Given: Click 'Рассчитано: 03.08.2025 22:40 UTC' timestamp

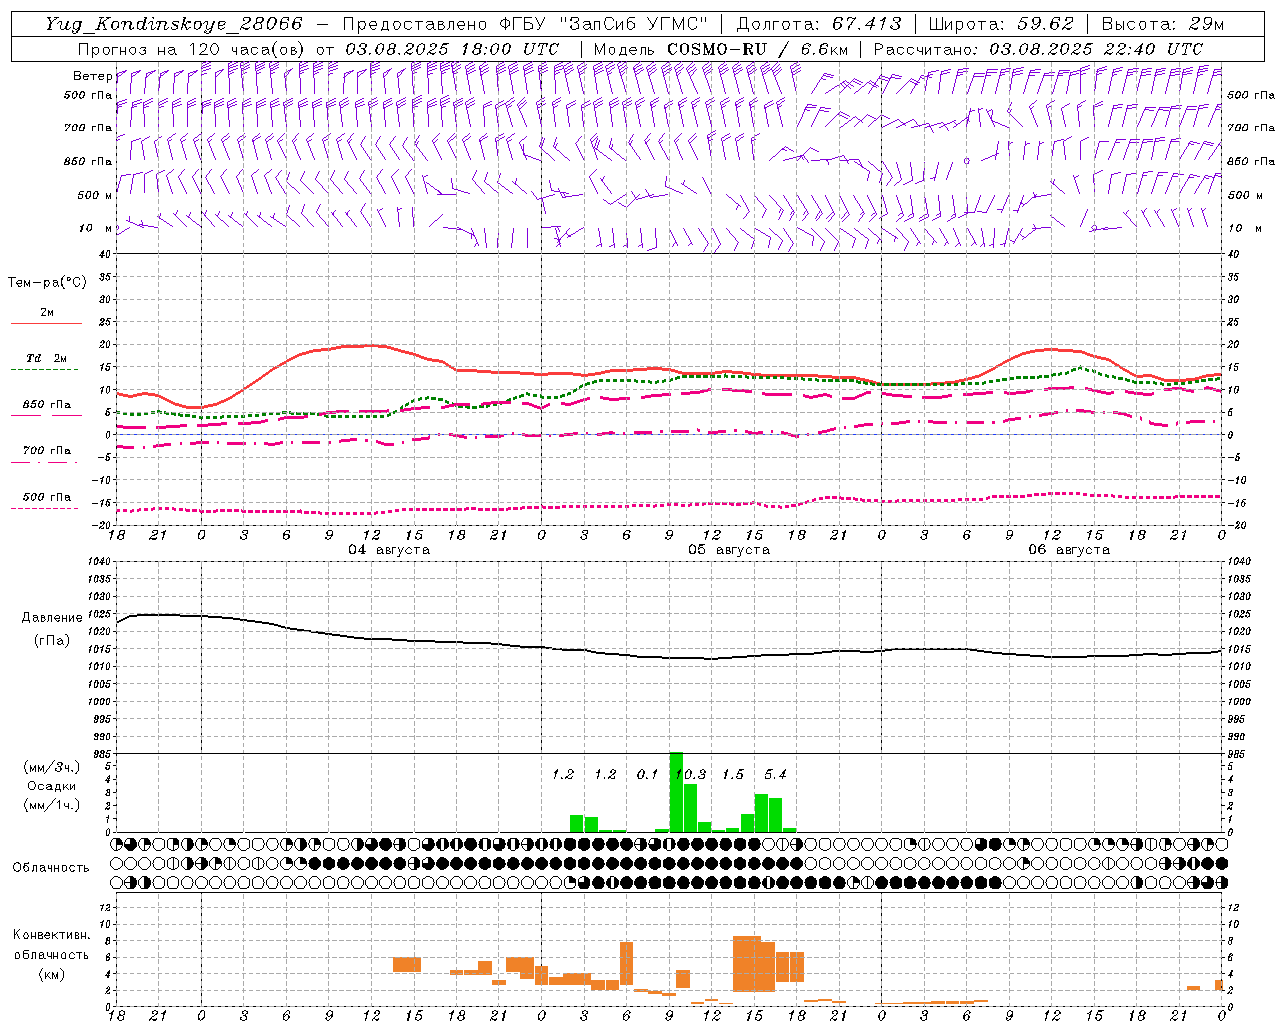Looking at the screenshot, I should [x=1038, y=49].
